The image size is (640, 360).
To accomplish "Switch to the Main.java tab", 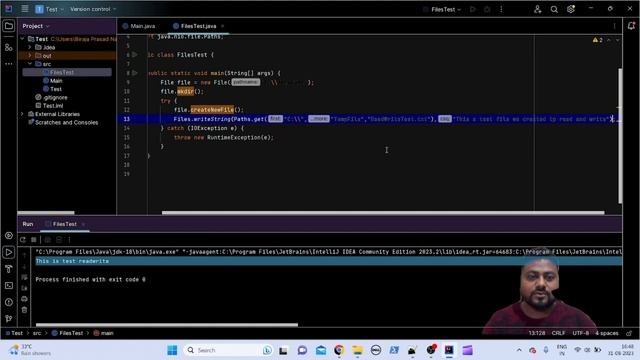I will [x=139, y=26].
